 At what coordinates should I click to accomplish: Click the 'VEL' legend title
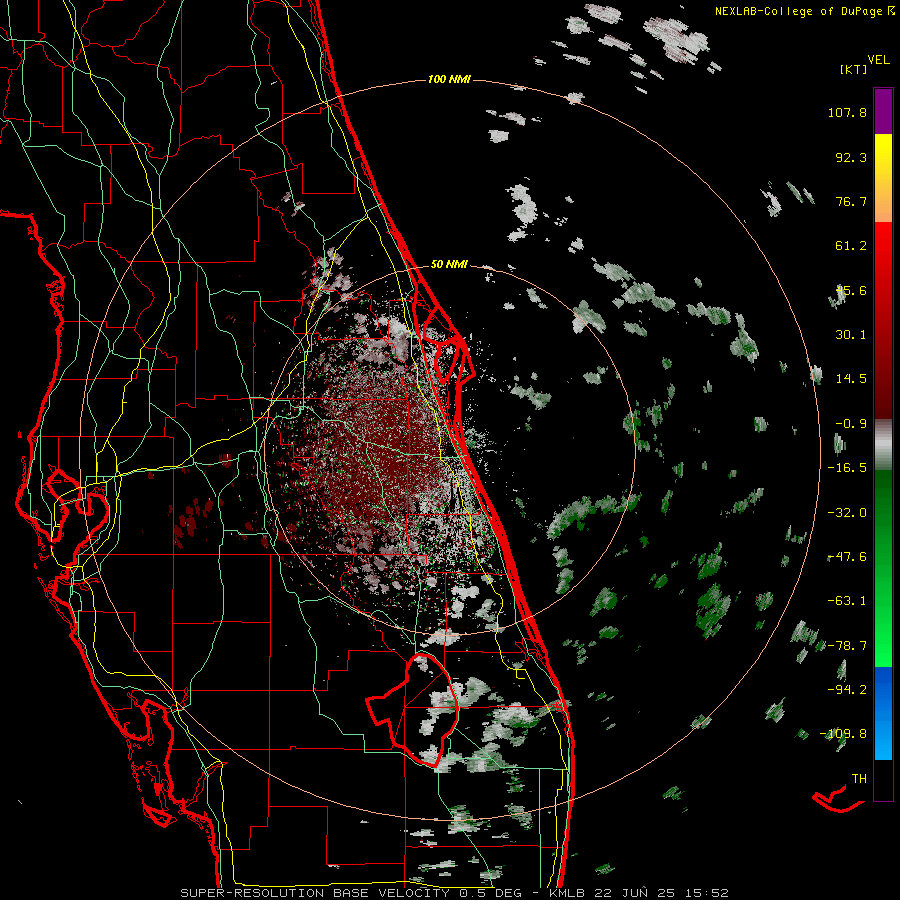[878, 59]
